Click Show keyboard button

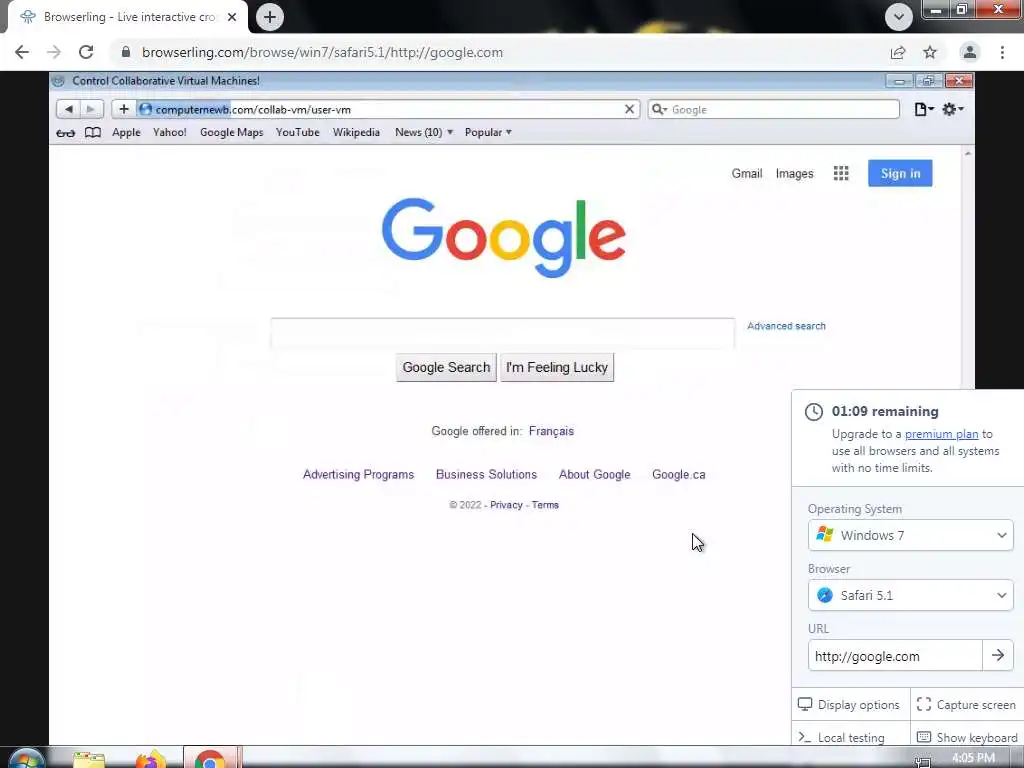(x=967, y=737)
